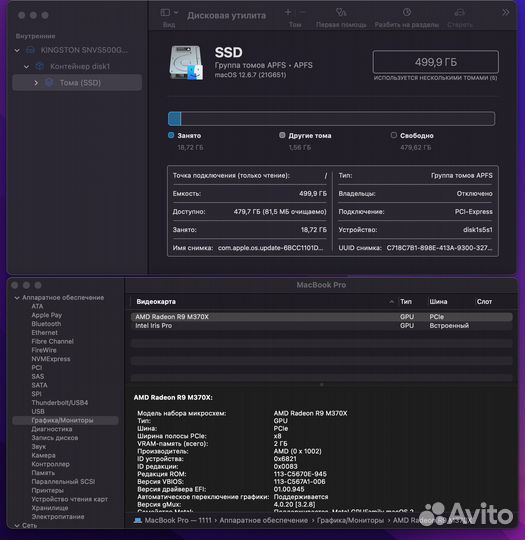
Task: Select Контейнер disk1 in the sidebar
Action: [80, 66]
